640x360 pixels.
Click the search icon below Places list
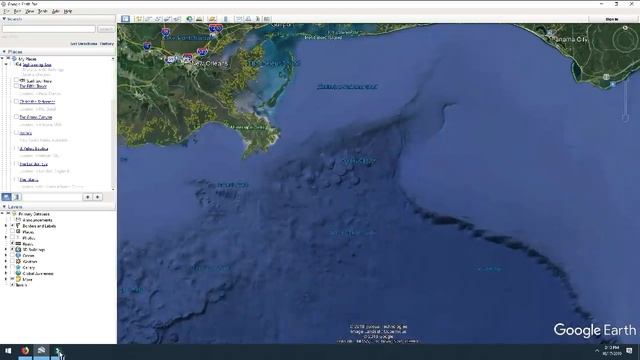click(x=7, y=197)
